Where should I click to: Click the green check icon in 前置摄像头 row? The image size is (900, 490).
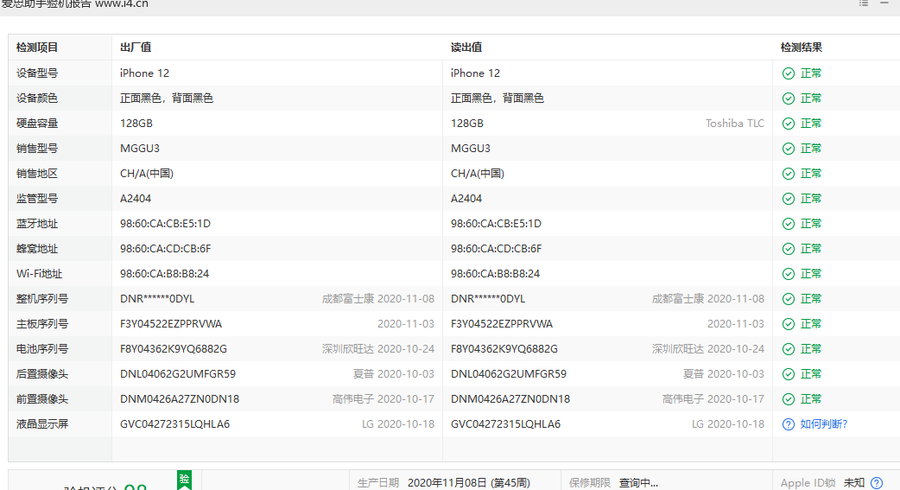coord(788,399)
